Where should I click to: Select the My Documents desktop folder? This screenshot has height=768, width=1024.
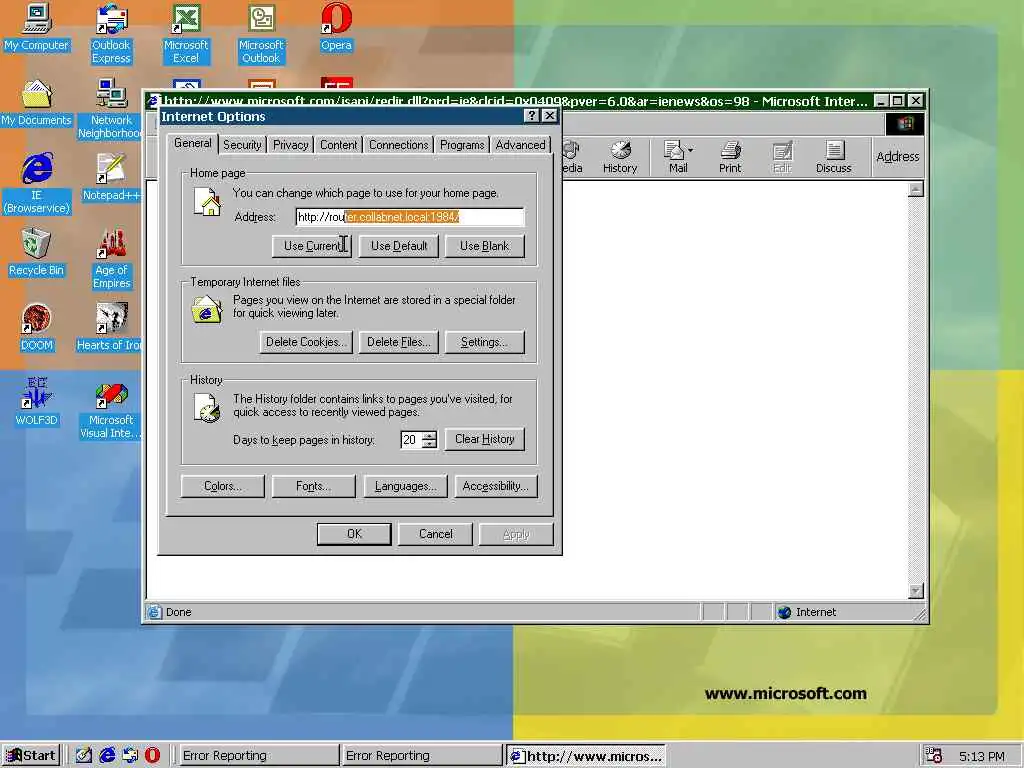pyautogui.click(x=37, y=103)
